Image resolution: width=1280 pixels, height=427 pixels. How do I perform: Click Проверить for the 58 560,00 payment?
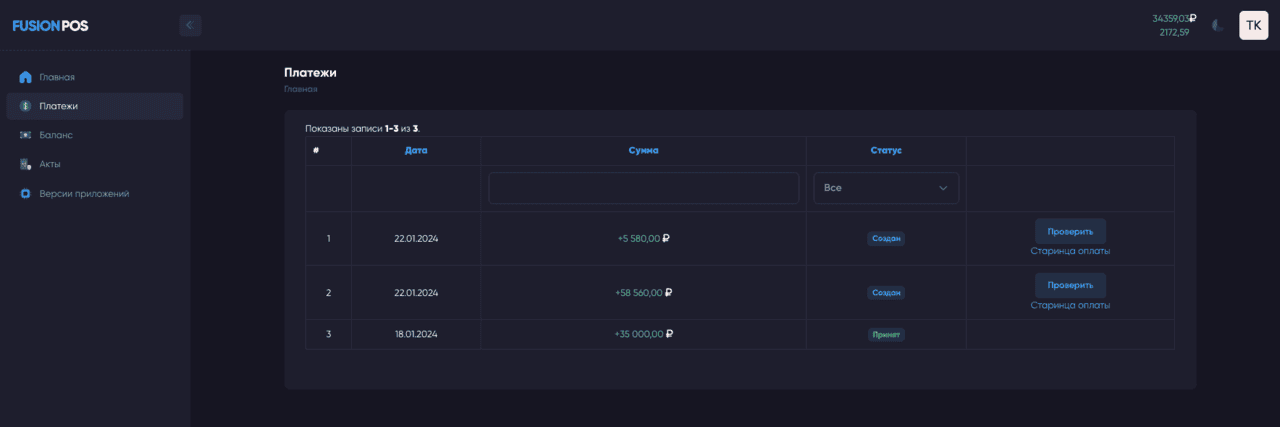pyautogui.click(x=1070, y=285)
